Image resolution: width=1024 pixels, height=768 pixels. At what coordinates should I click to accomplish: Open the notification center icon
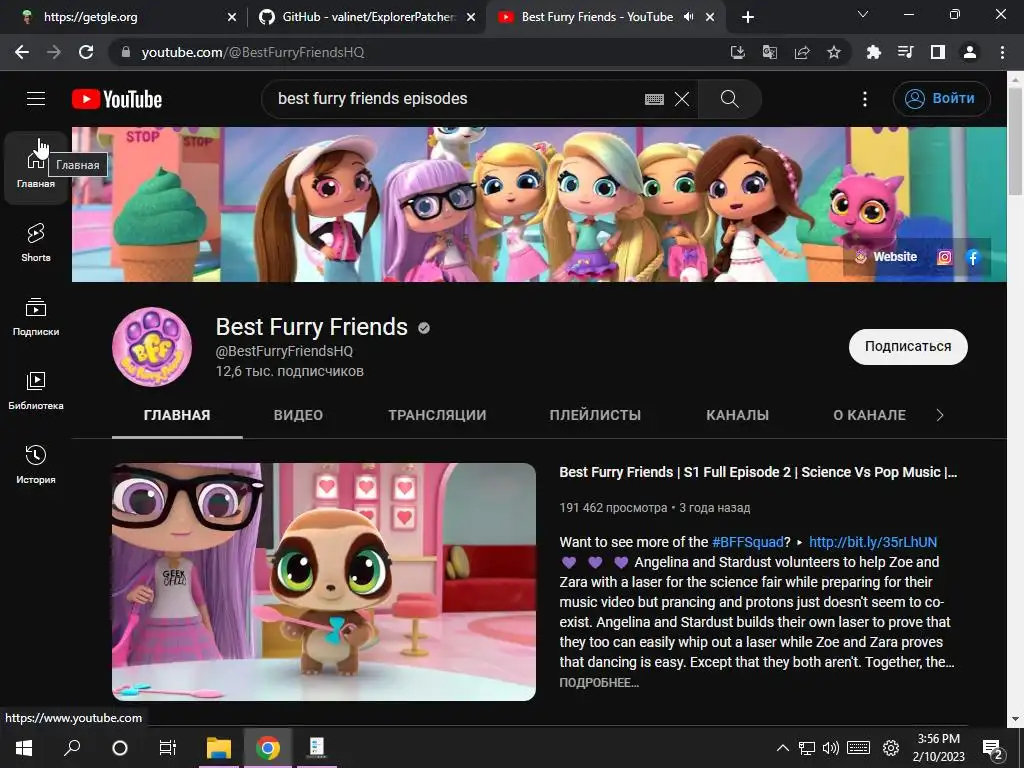click(x=993, y=748)
